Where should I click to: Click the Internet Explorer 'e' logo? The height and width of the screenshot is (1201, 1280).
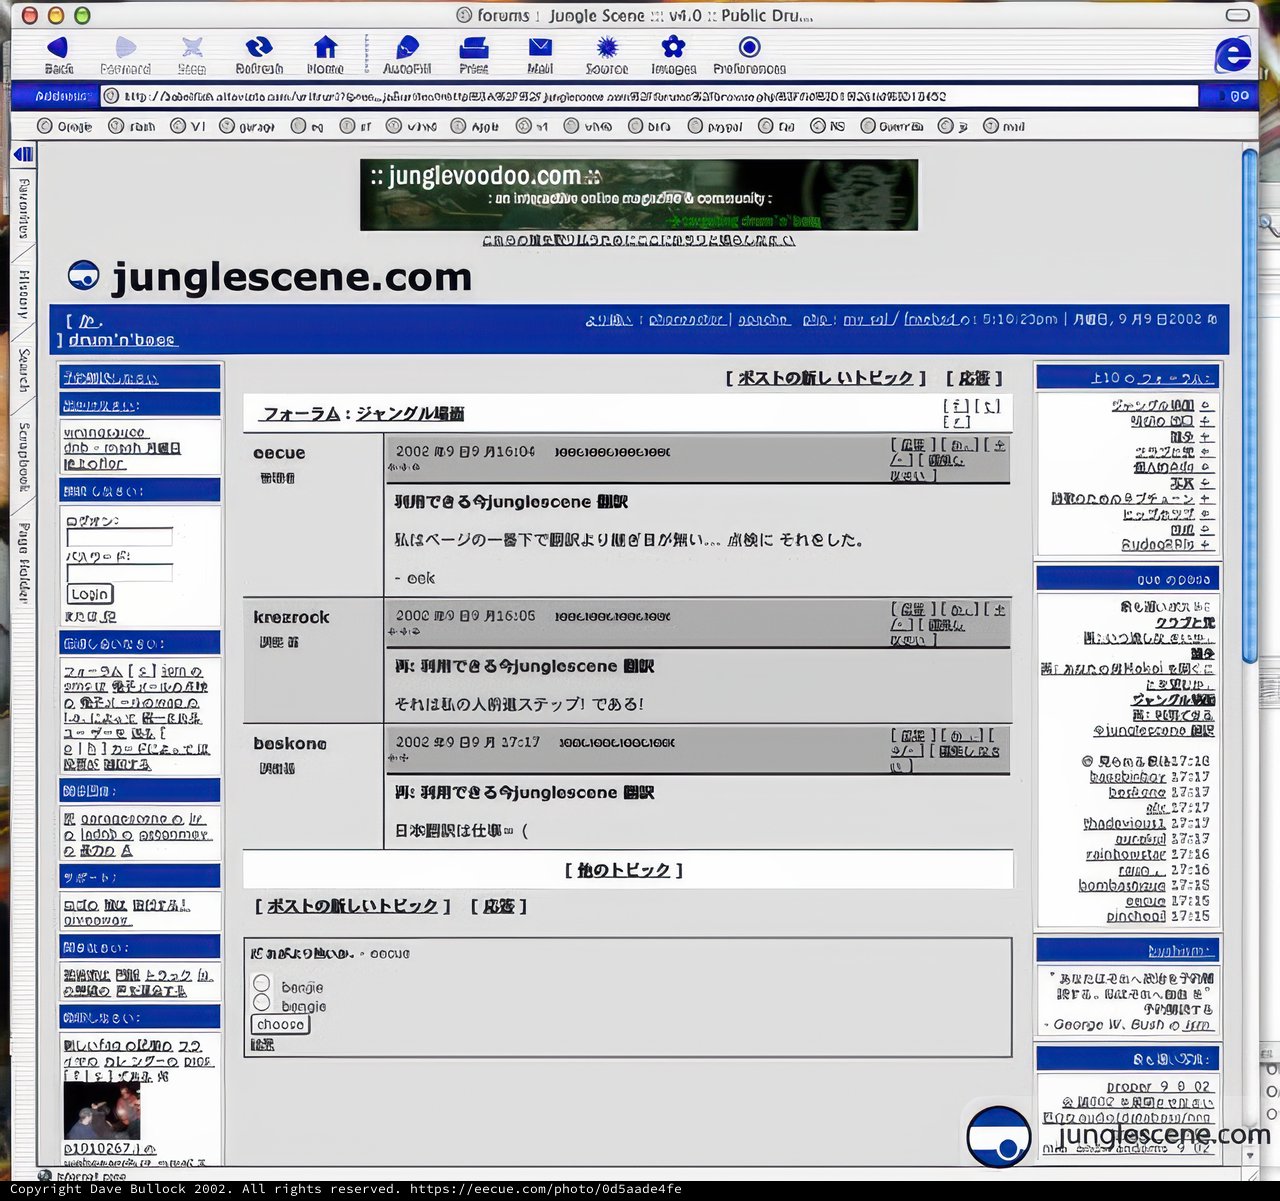[1233, 54]
